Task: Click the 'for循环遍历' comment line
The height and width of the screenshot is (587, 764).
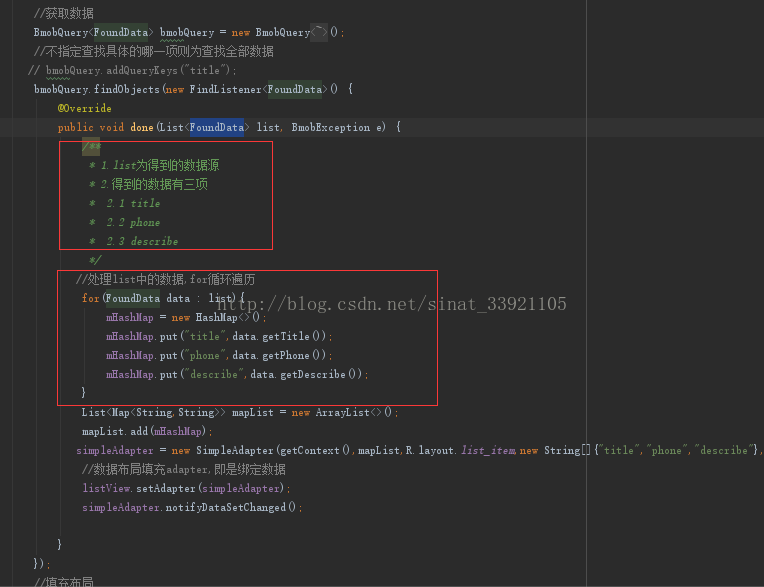Action: [x=165, y=280]
